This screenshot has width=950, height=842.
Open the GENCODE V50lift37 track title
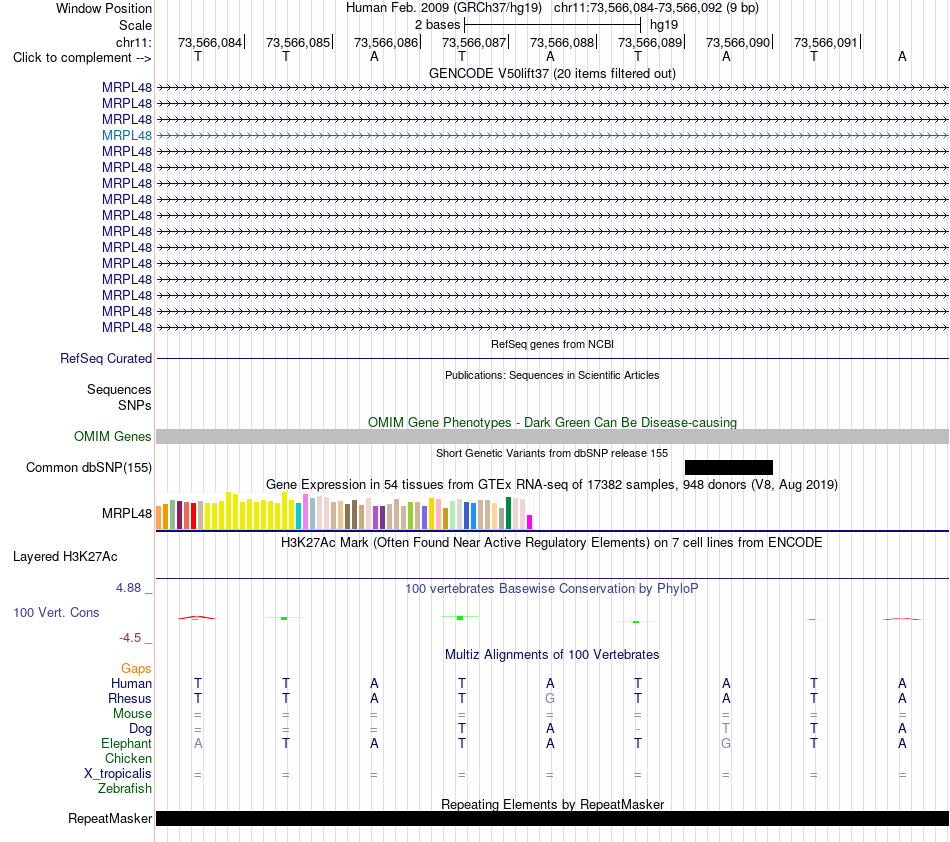553,73
